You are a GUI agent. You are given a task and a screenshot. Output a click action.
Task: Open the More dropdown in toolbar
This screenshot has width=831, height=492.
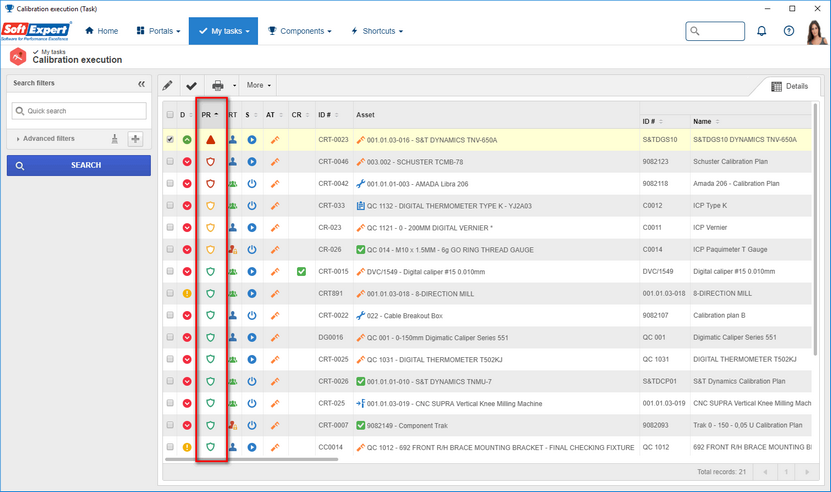coord(259,85)
